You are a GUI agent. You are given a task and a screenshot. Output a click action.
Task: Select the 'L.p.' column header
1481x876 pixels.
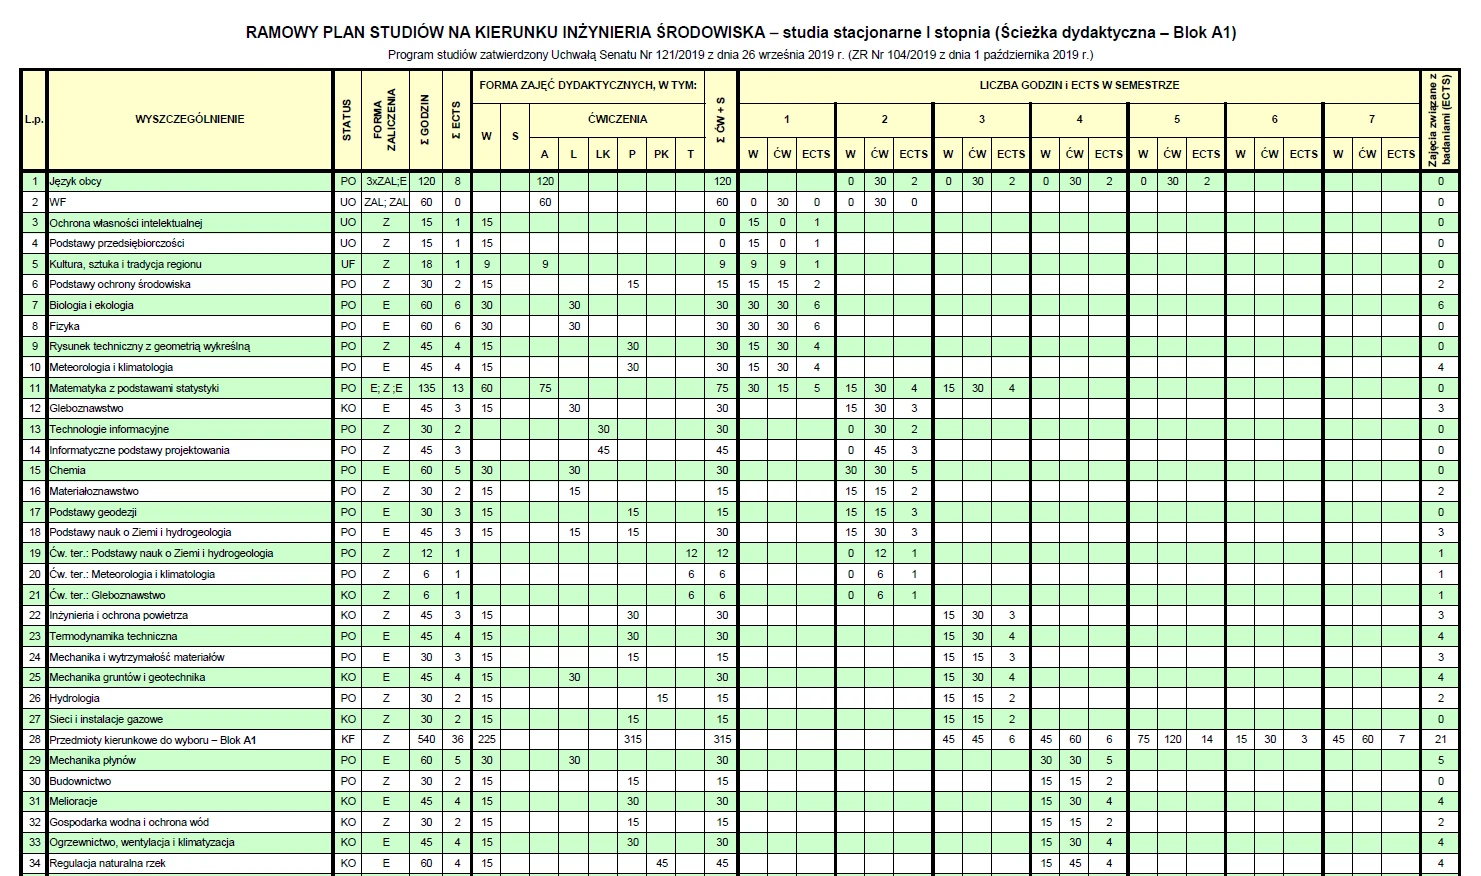[34, 119]
